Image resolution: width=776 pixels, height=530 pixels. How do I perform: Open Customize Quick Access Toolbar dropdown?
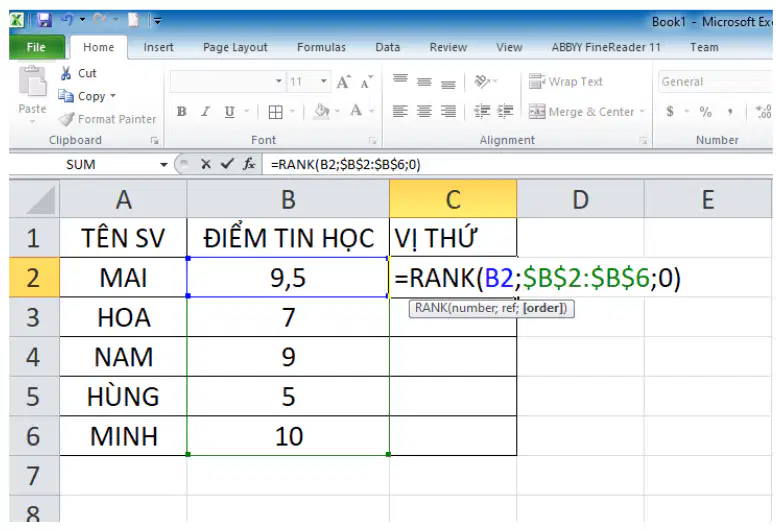pyautogui.click(x=157, y=21)
